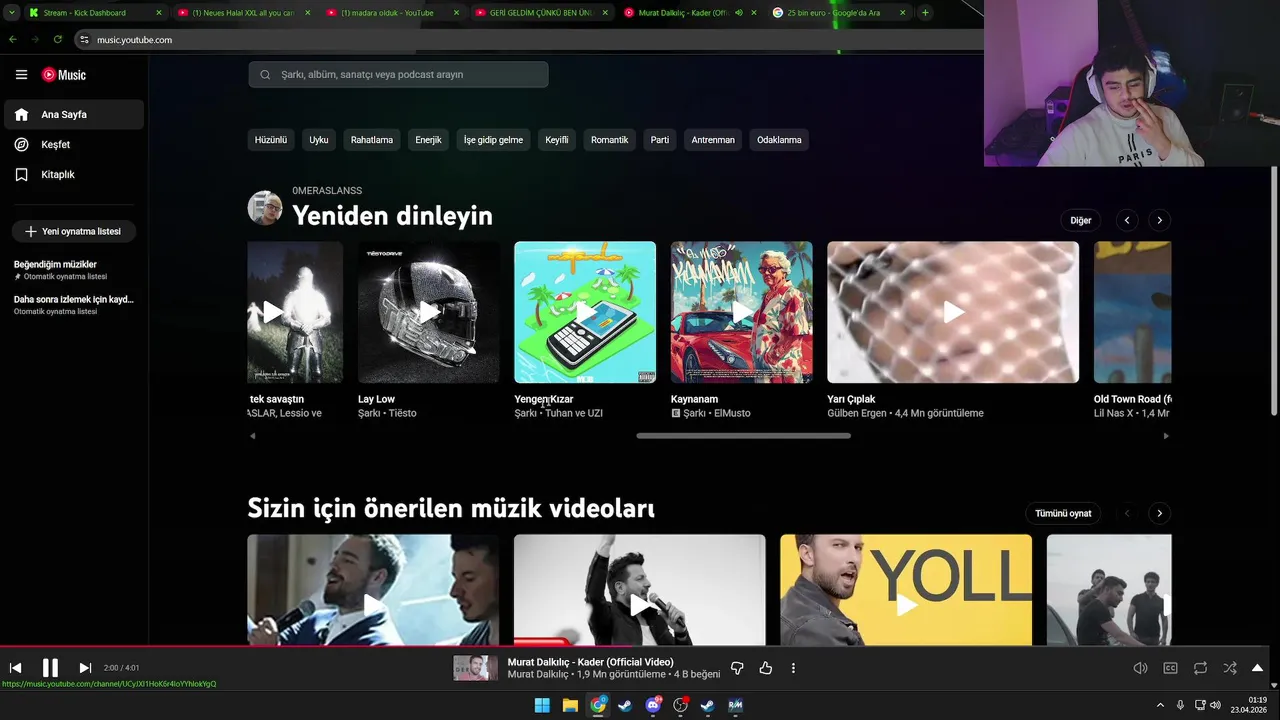Open the browser tab search dropdown
This screenshot has width=1280, height=720.
click(x=10, y=13)
